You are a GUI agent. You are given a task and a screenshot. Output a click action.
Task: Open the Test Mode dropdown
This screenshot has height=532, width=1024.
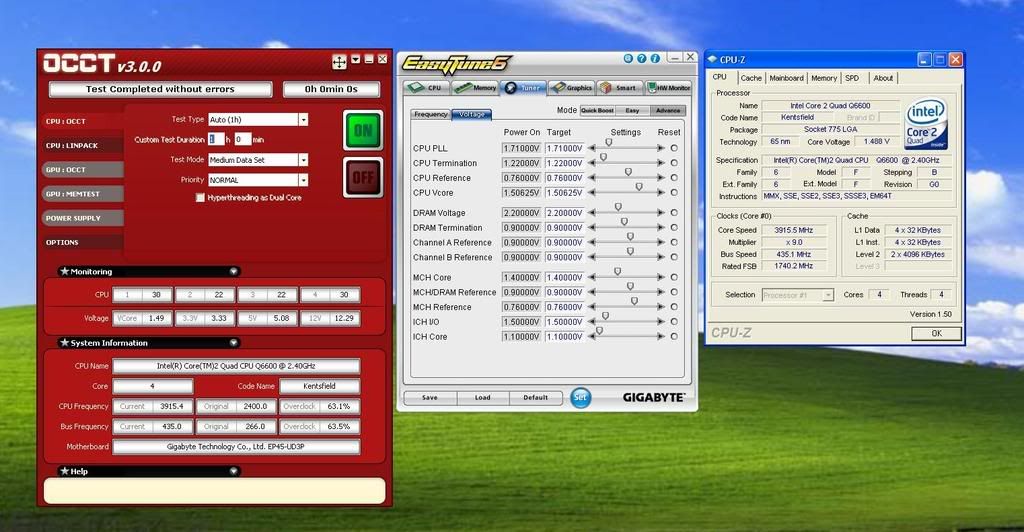pyautogui.click(x=303, y=160)
